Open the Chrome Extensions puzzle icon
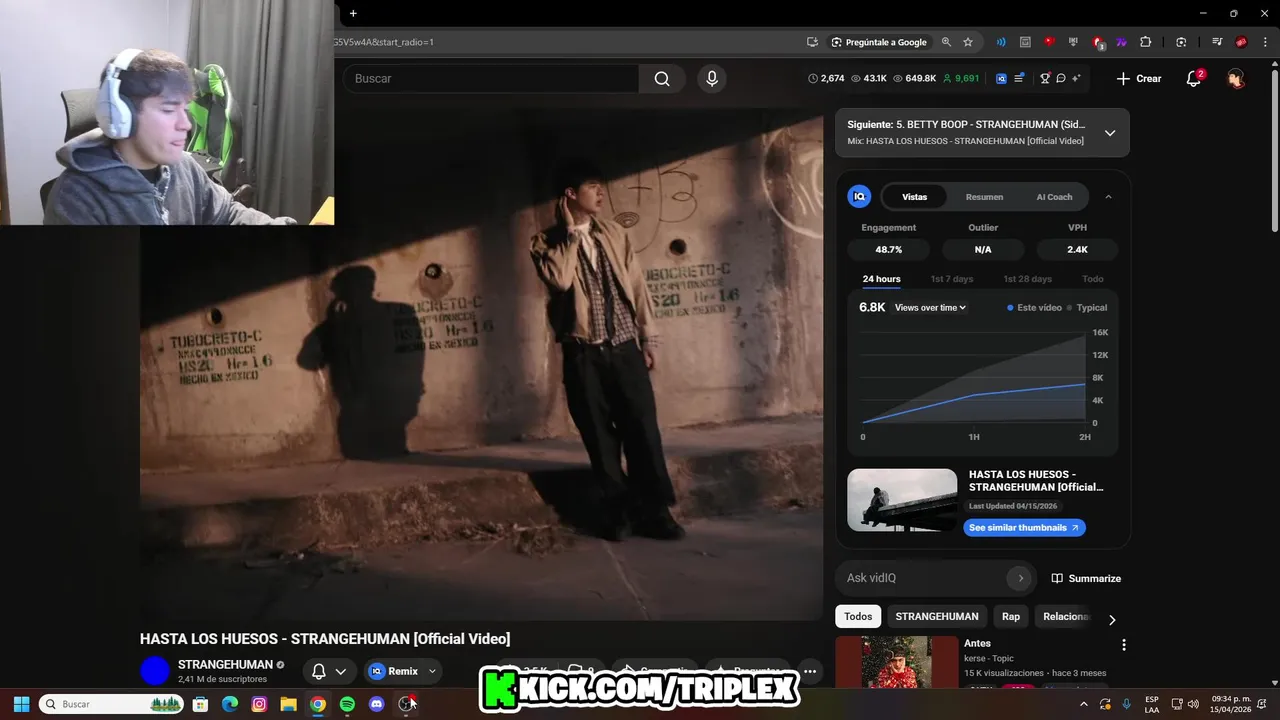Screen dimensions: 1280x720 pyautogui.click(x=1146, y=42)
